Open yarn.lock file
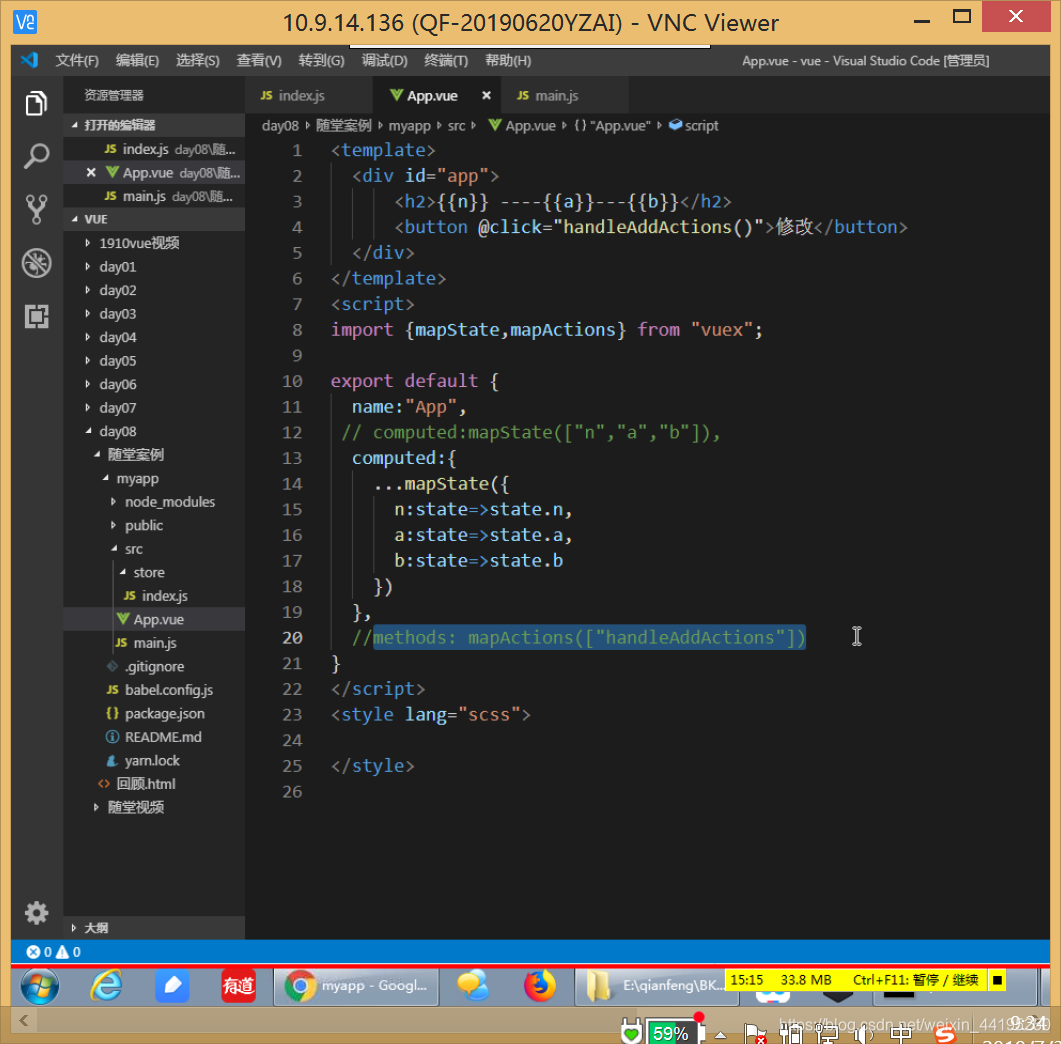Viewport: 1061px width, 1044px height. tap(154, 761)
